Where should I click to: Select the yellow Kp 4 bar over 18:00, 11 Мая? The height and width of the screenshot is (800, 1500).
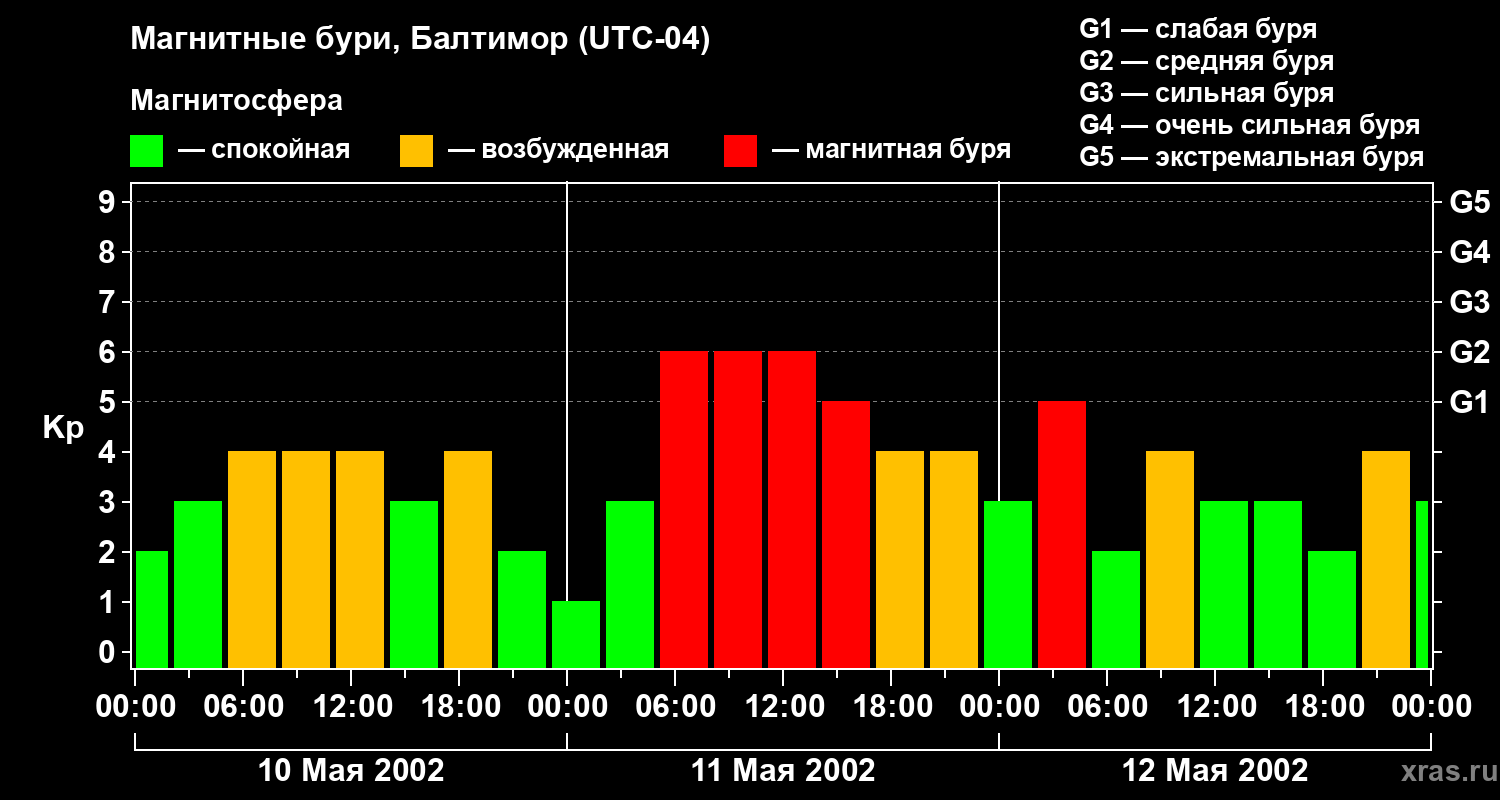(x=900, y=559)
